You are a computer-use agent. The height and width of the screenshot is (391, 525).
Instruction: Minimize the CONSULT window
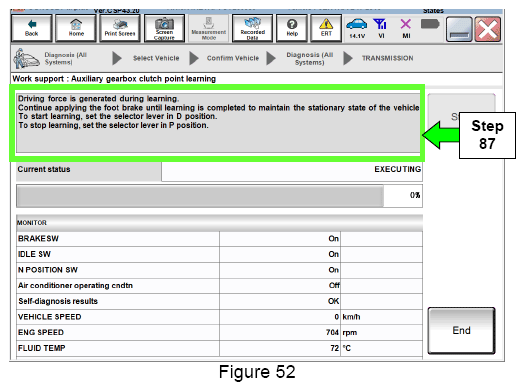[x=459, y=29]
